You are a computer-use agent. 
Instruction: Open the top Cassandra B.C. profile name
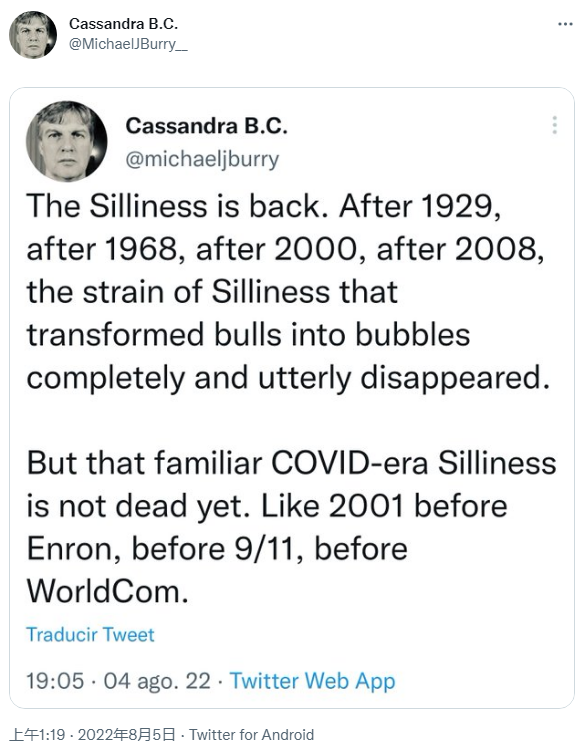[x=123, y=23]
